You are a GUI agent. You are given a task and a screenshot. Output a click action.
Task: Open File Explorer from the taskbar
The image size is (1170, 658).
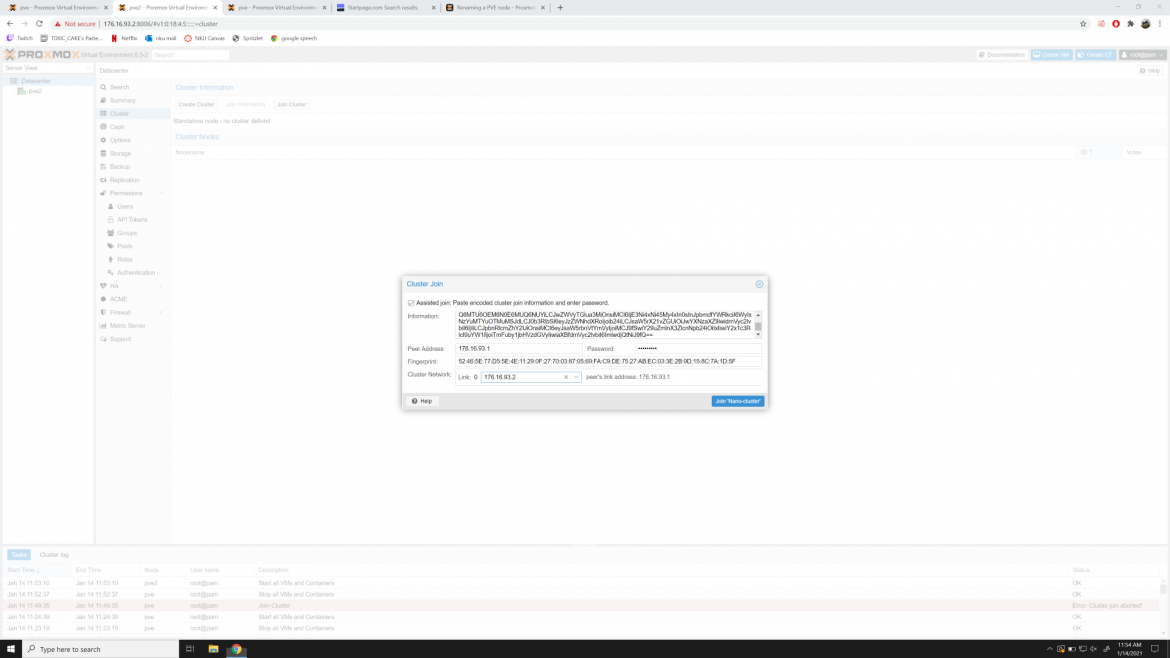pyautogui.click(x=213, y=649)
